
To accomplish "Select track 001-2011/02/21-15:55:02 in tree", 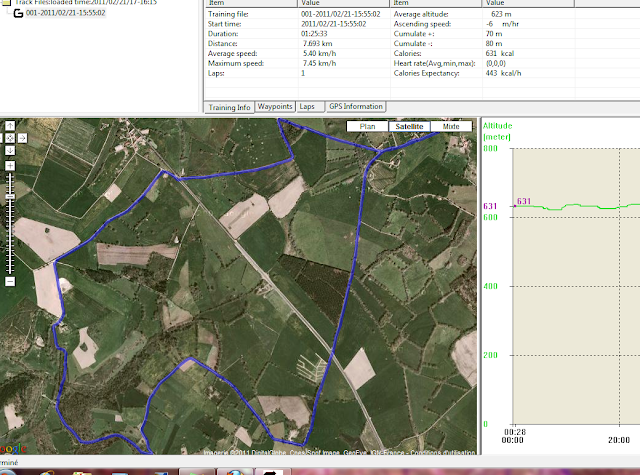I will pyautogui.click(x=65, y=13).
